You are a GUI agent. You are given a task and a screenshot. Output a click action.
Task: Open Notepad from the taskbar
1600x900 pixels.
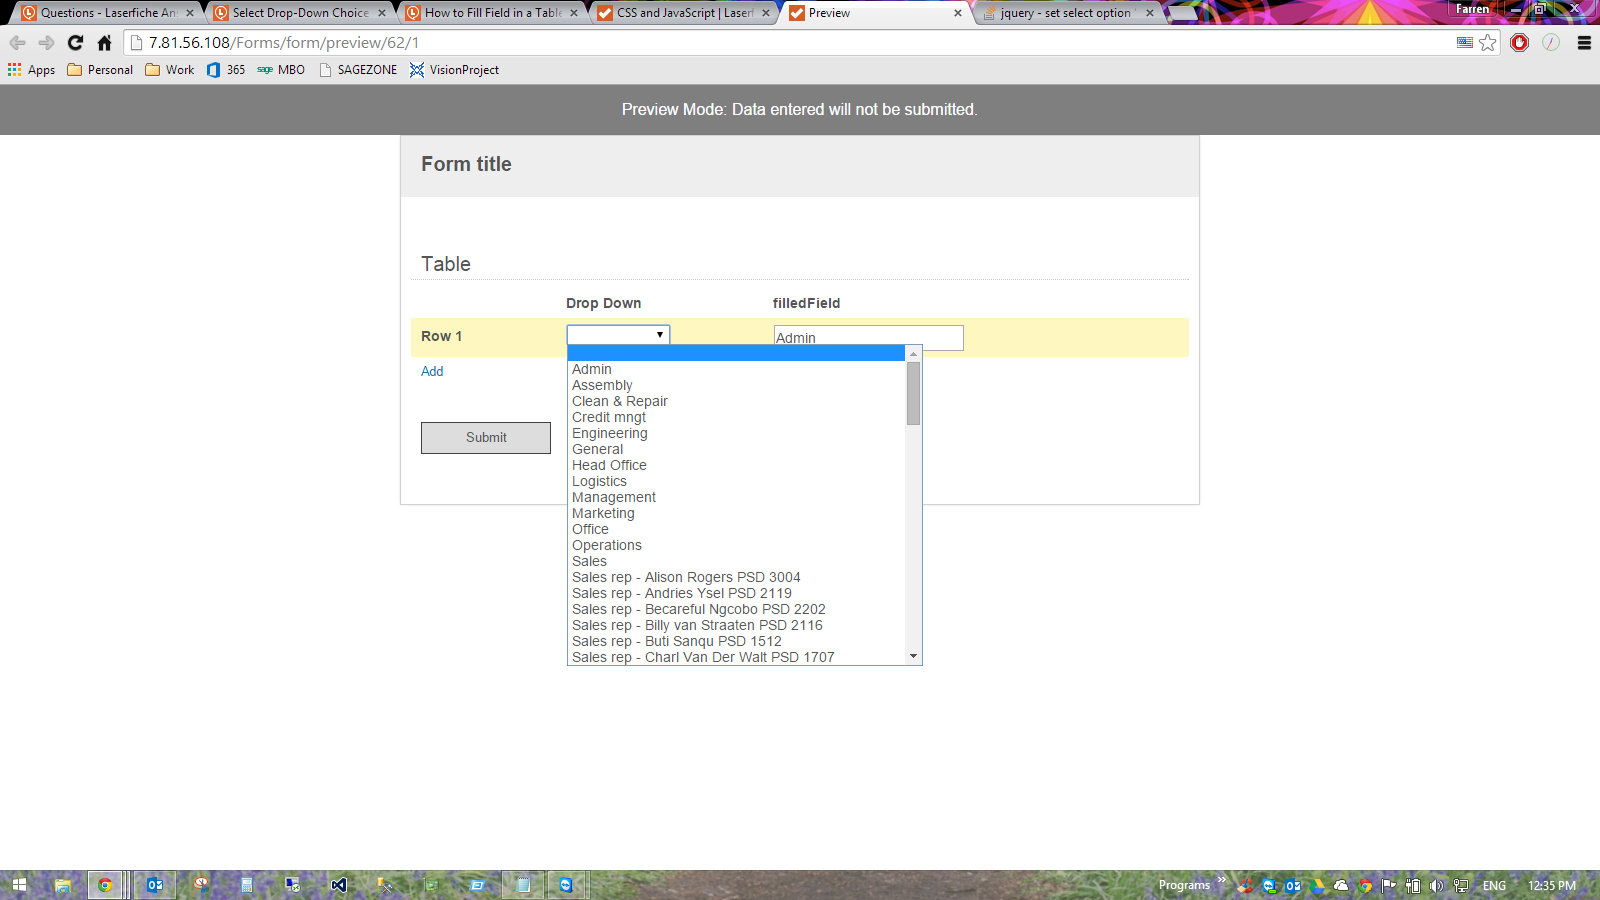[x=523, y=885]
